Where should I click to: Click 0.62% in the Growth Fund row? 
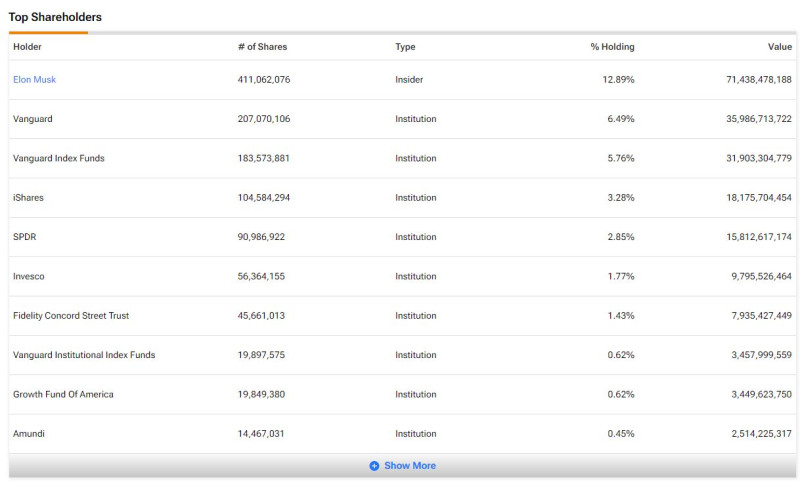click(621, 394)
